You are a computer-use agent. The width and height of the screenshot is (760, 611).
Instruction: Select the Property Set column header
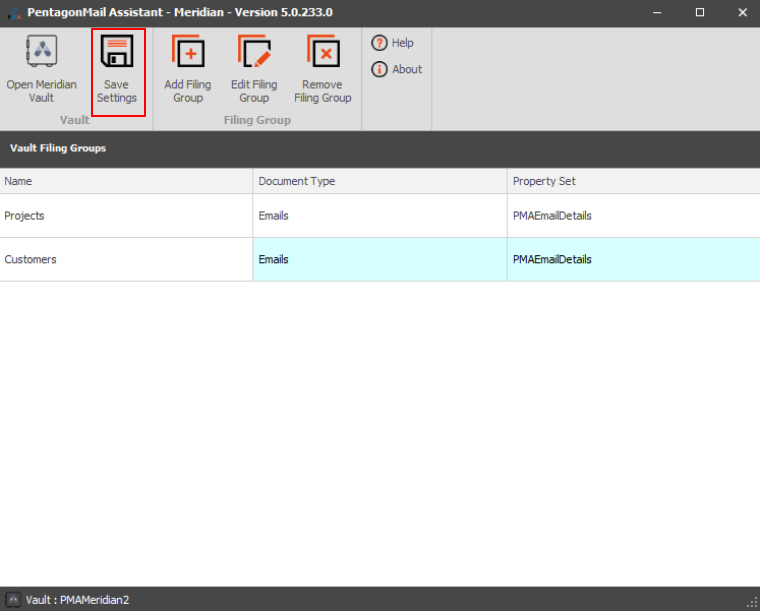[634, 181]
